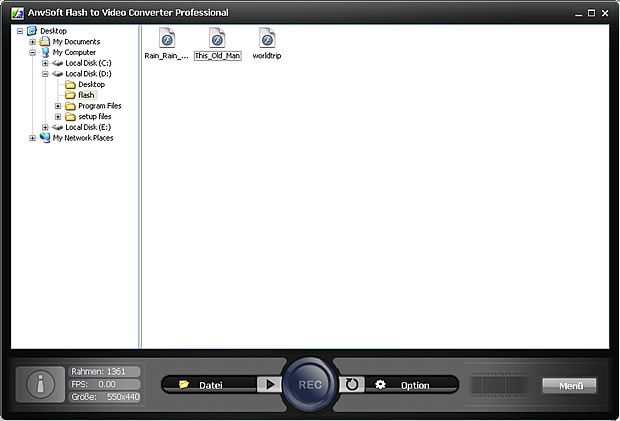Viewport: 620px width, 421px height.
Task: Select Local Disk (C:) in the tree
Action: (x=88, y=63)
